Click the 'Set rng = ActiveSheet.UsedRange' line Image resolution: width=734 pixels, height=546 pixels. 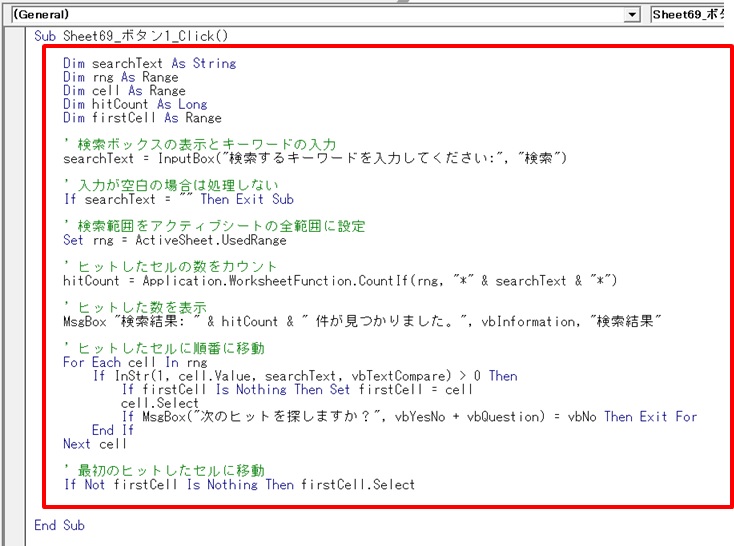click(x=175, y=240)
